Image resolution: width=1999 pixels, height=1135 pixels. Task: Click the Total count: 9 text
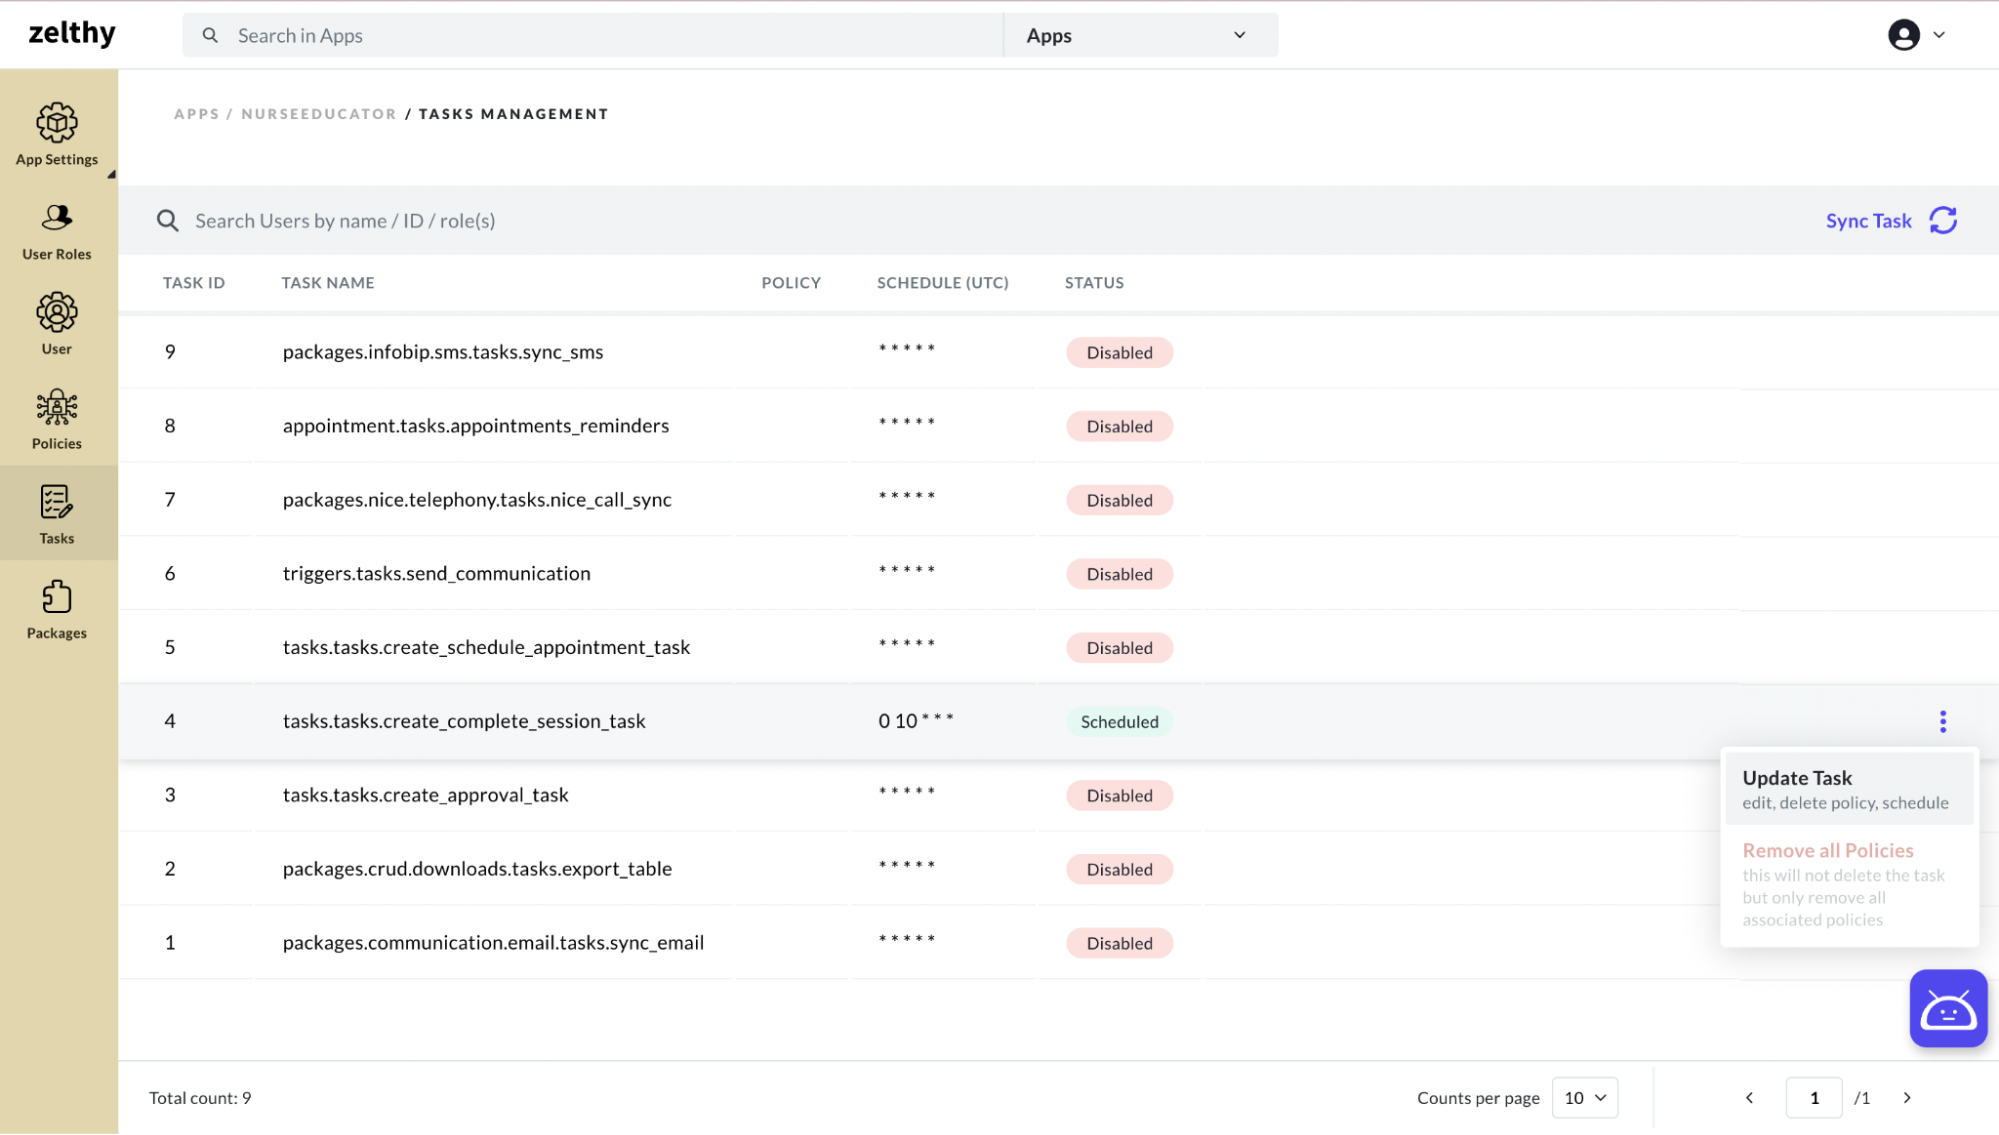click(x=200, y=1098)
